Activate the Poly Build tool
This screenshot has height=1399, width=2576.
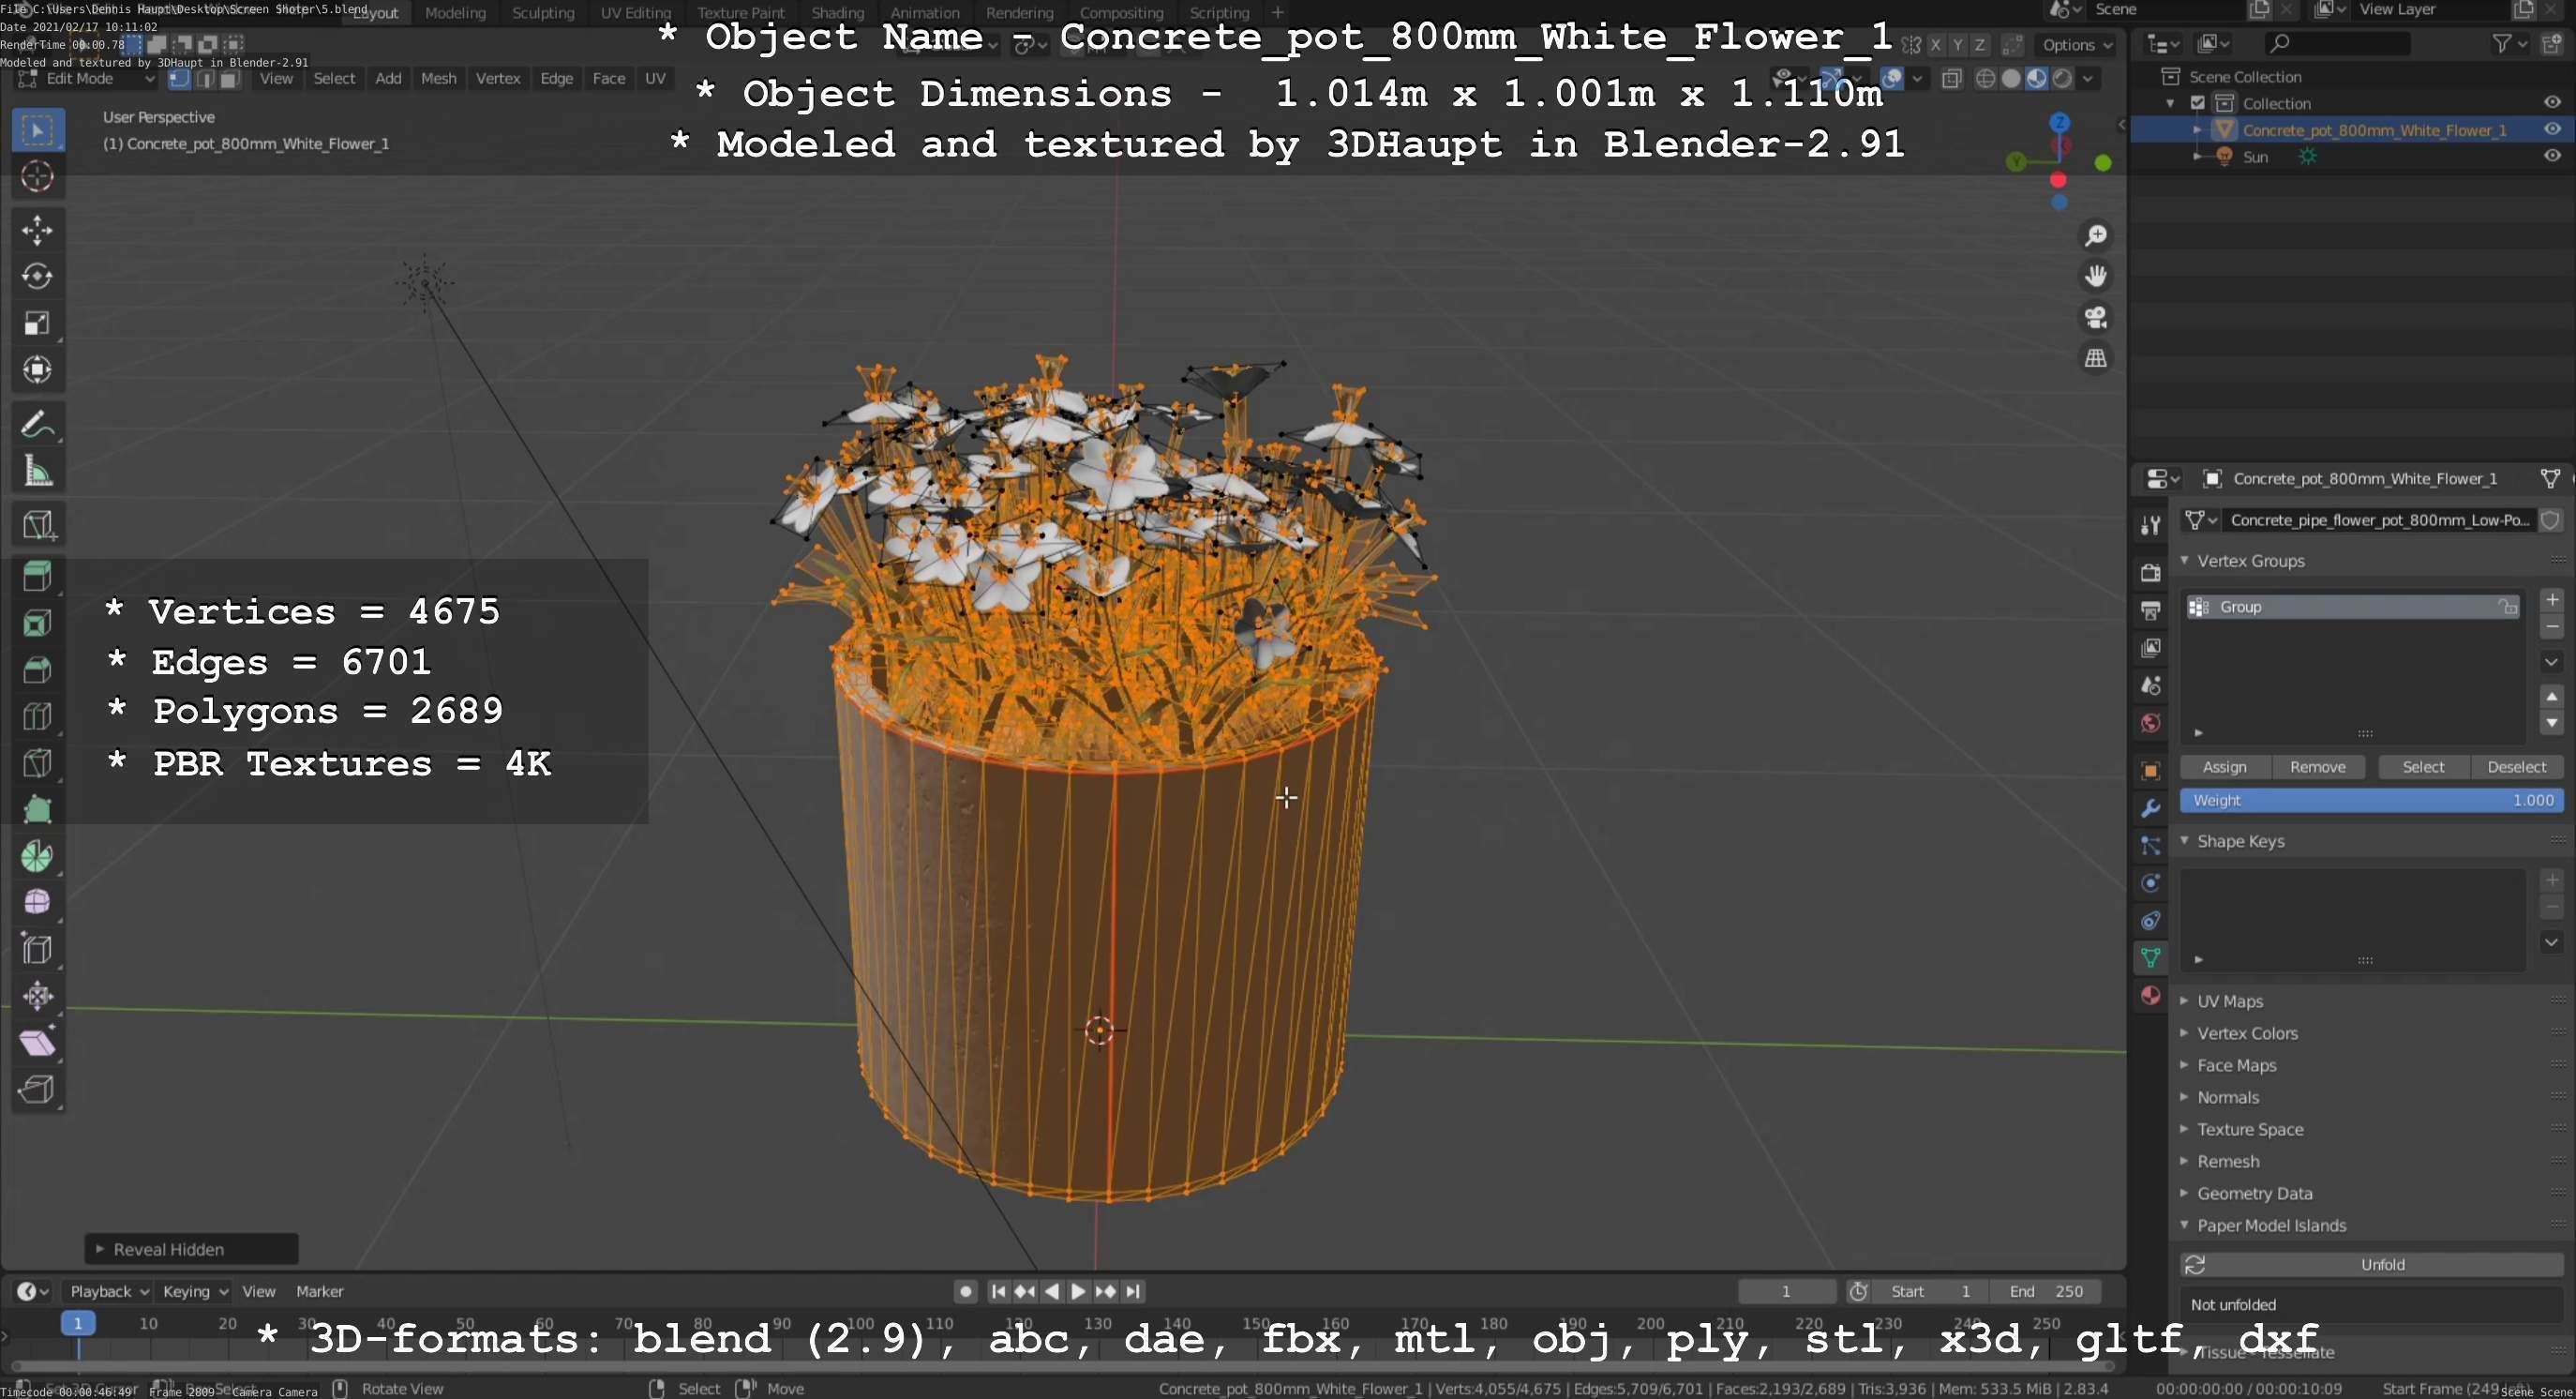pos(38,810)
